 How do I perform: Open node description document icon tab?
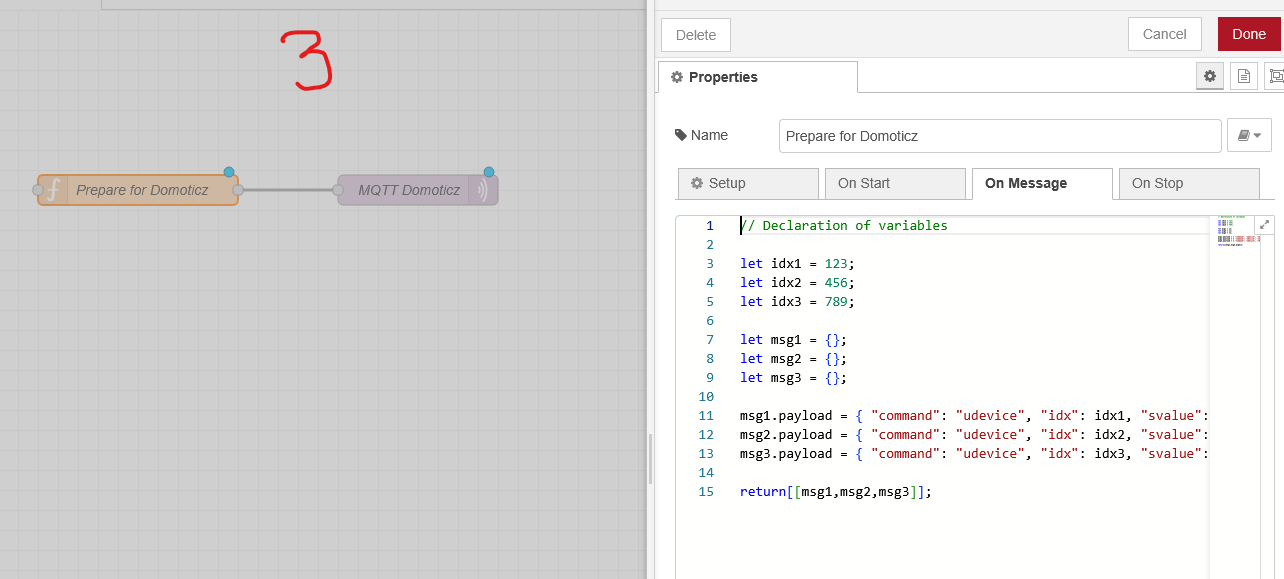pos(1243,76)
